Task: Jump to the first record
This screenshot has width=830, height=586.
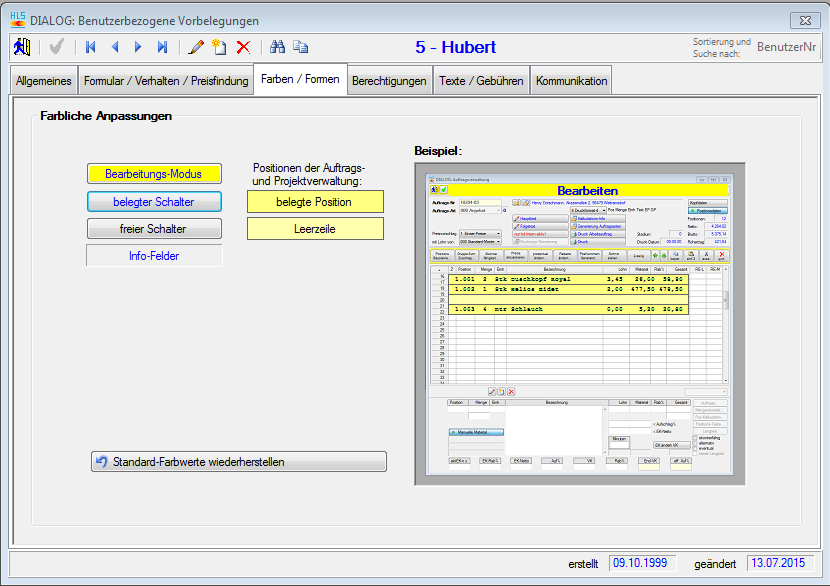Action: point(91,47)
